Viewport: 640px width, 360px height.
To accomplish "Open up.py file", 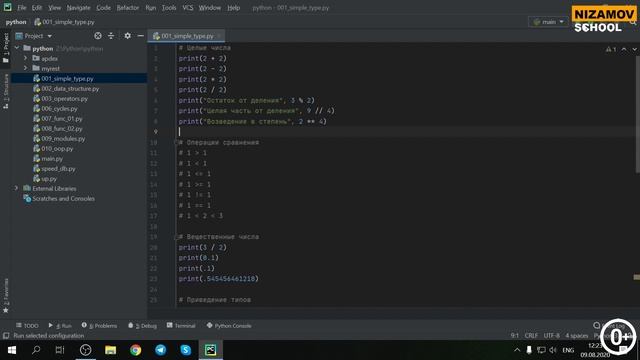I will (49, 178).
